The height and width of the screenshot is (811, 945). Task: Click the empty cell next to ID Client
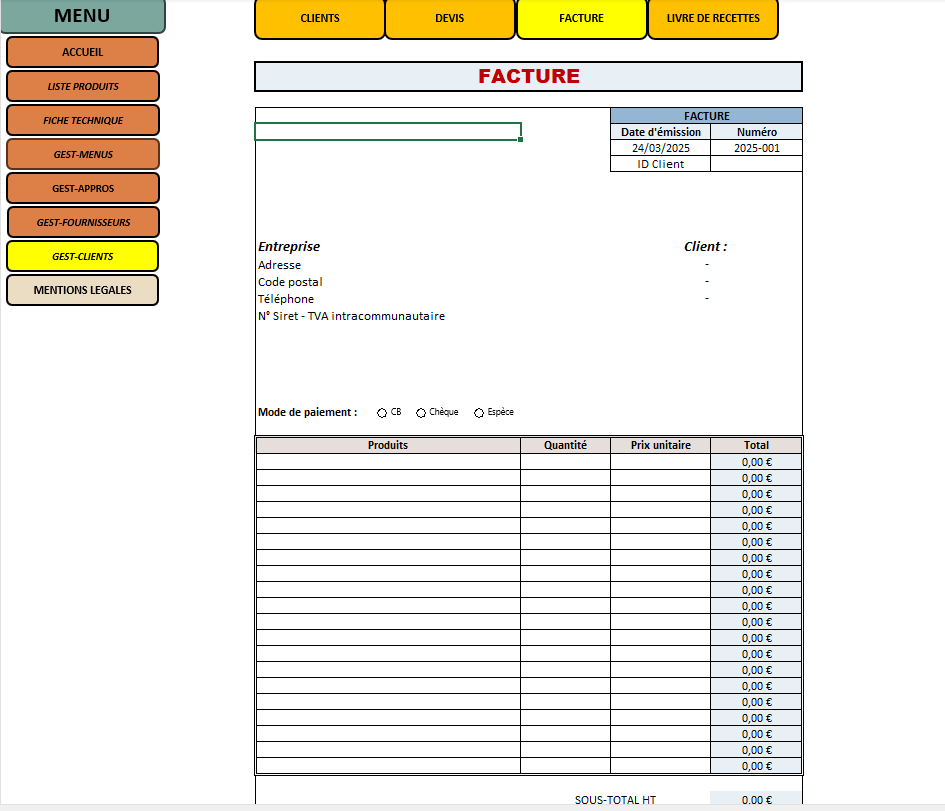click(756, 164)
